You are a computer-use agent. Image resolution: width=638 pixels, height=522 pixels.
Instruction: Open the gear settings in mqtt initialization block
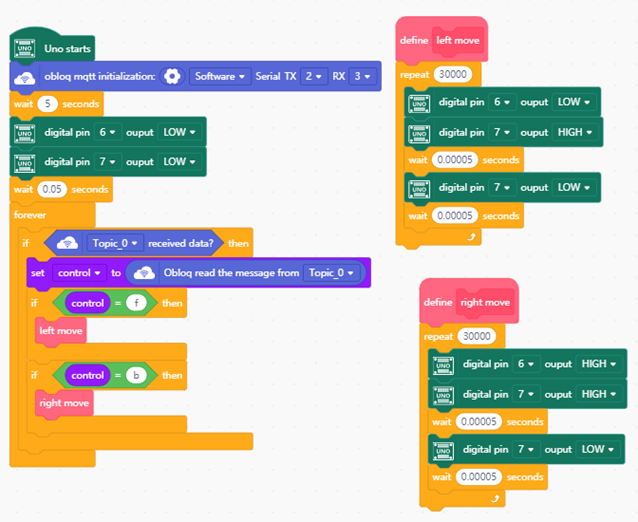click(172, 76)
